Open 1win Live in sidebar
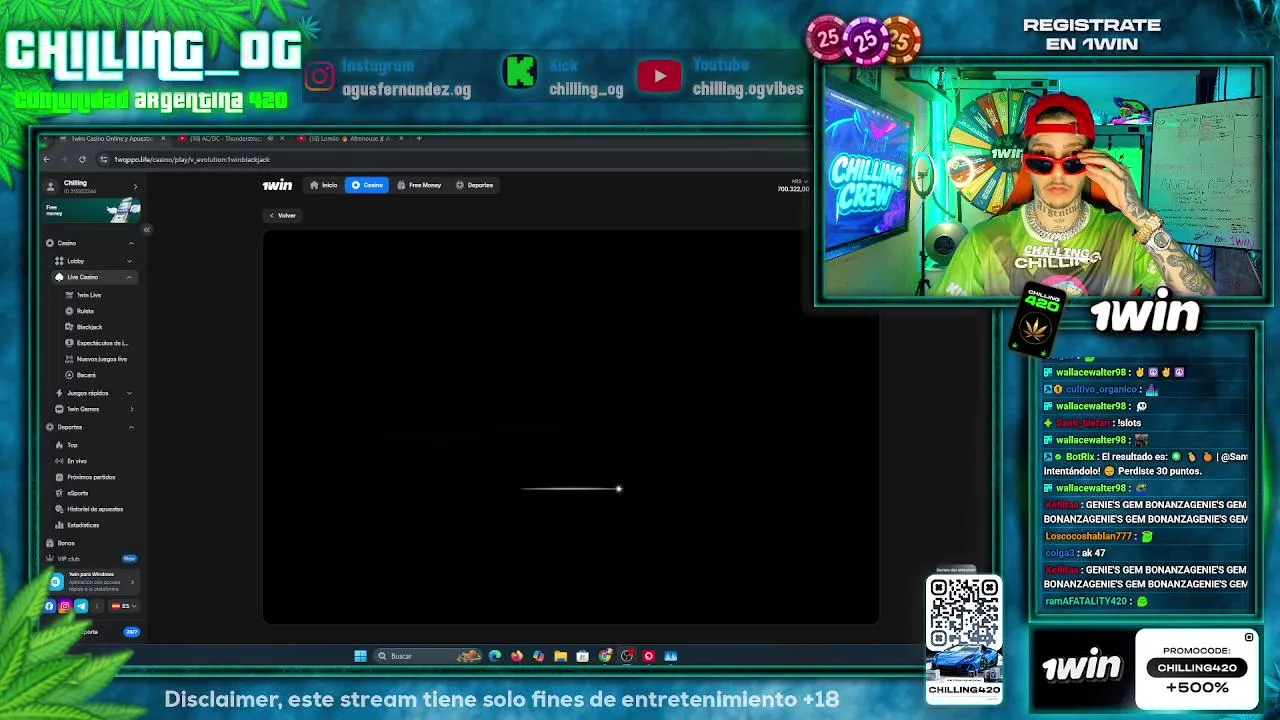Screen dimensions: 1280x720 click(89, 295)
